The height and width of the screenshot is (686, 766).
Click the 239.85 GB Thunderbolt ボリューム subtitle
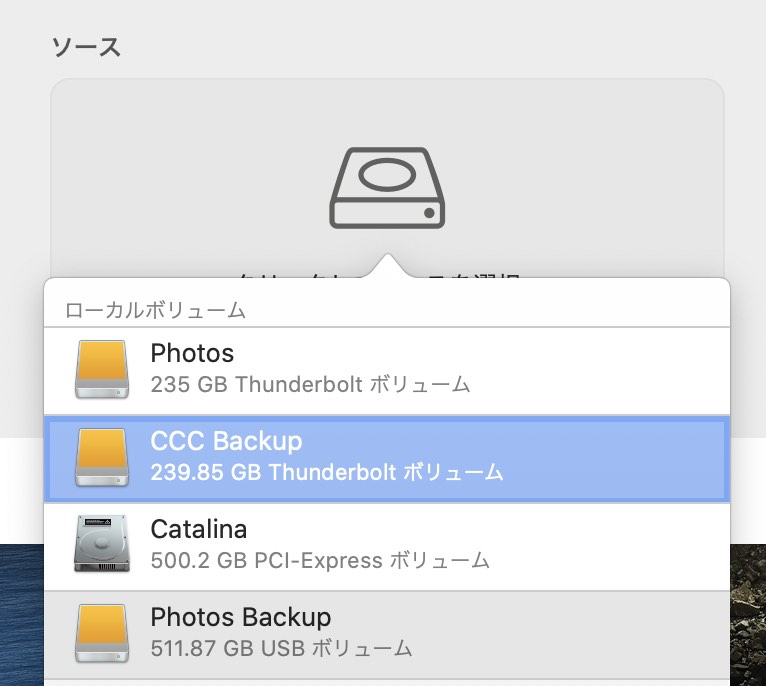[x=327, y=472]
